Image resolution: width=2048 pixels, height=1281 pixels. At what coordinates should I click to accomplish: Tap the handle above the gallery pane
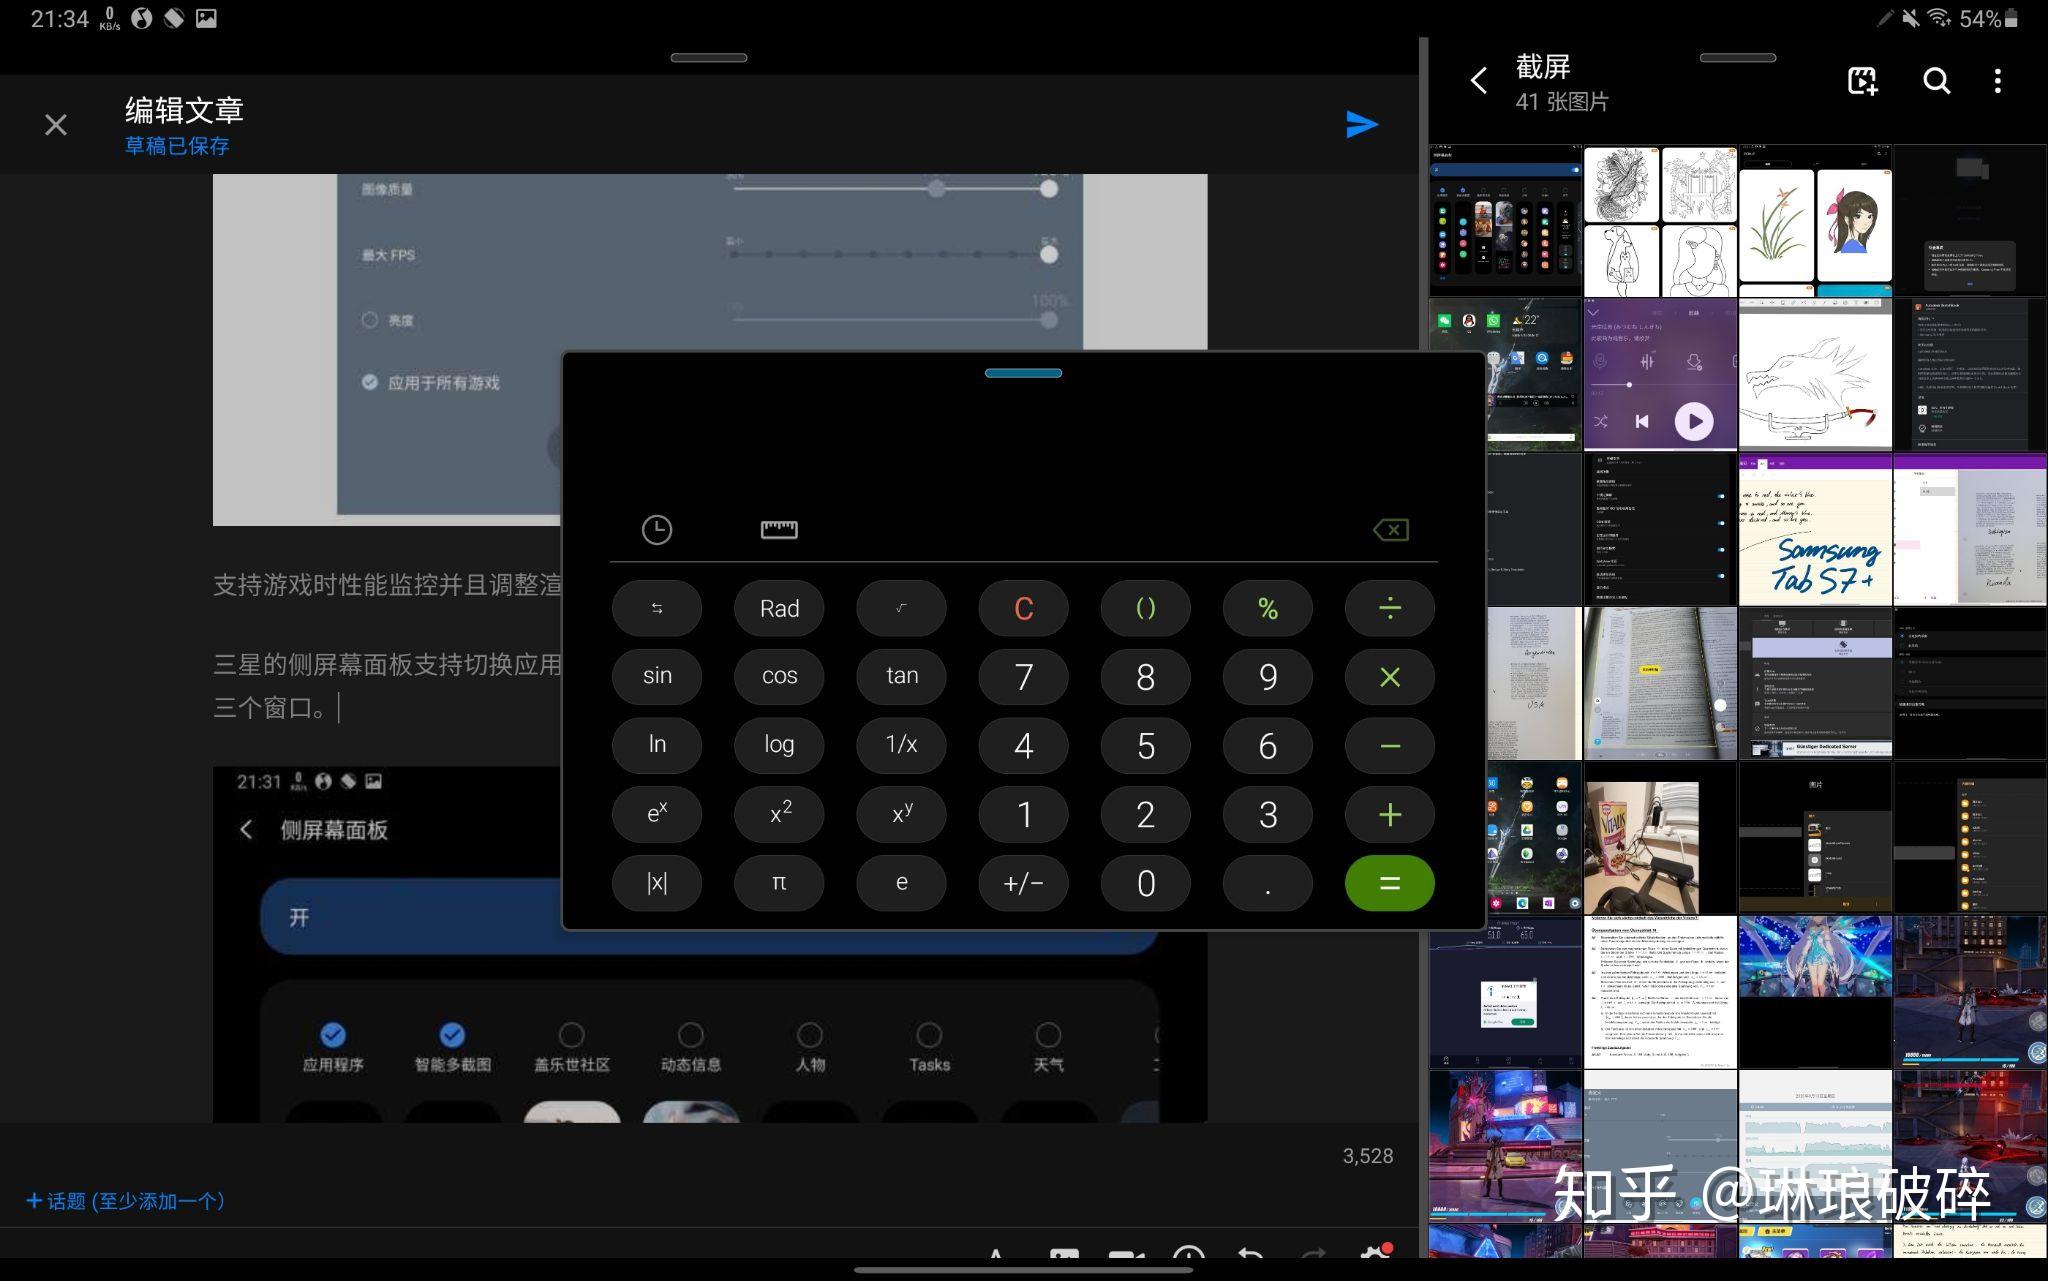1737,58
